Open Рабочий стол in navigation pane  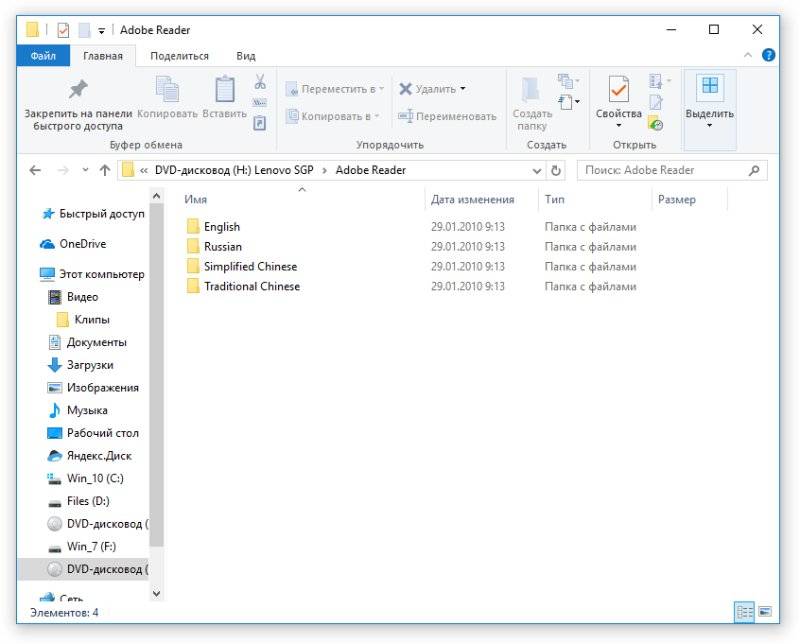93,433
